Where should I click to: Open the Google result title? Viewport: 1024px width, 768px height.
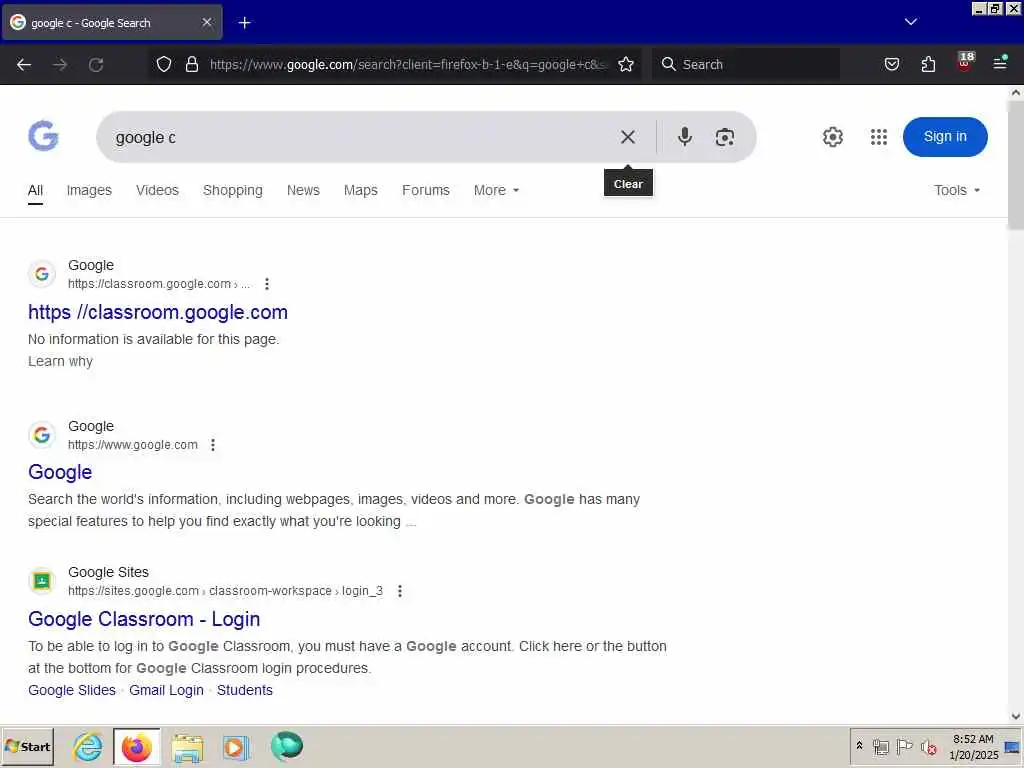(x=60, y=472)
